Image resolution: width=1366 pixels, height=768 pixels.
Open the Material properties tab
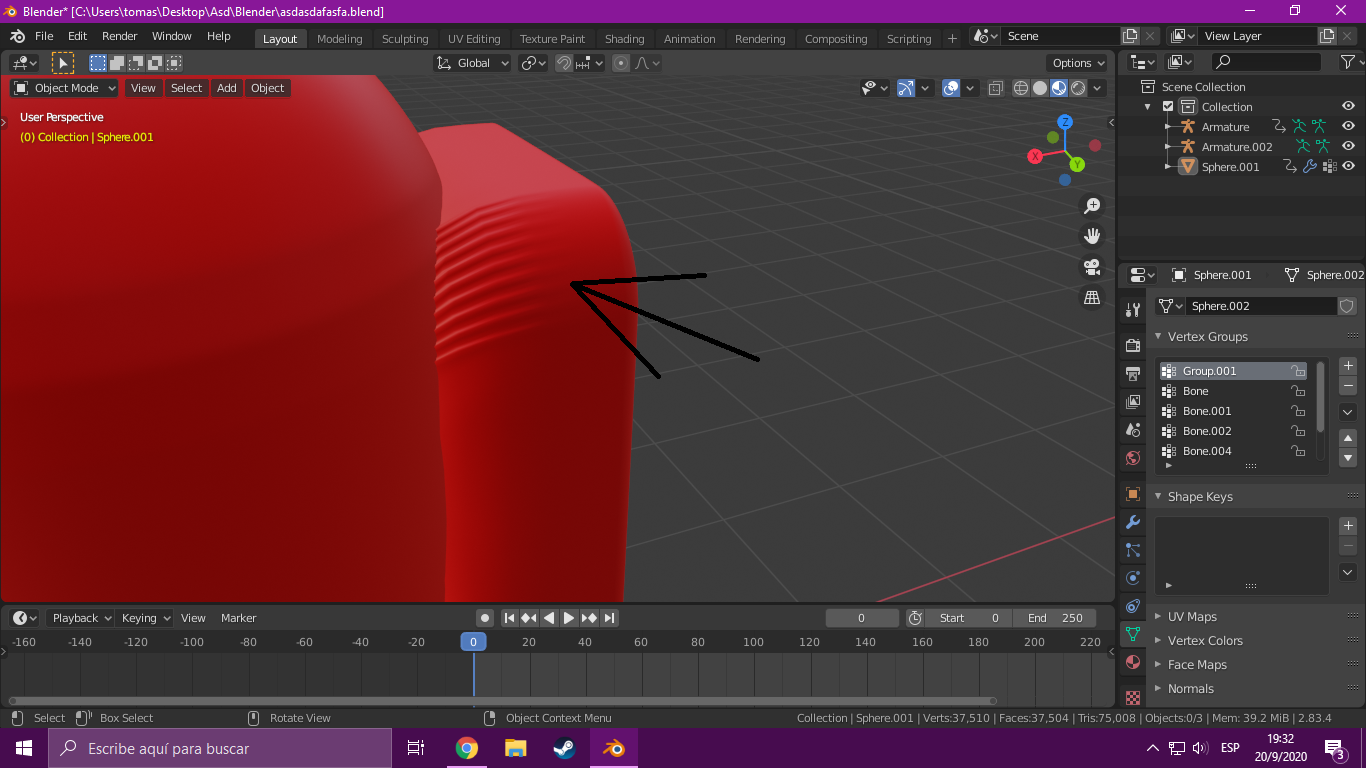point(1133,661)
